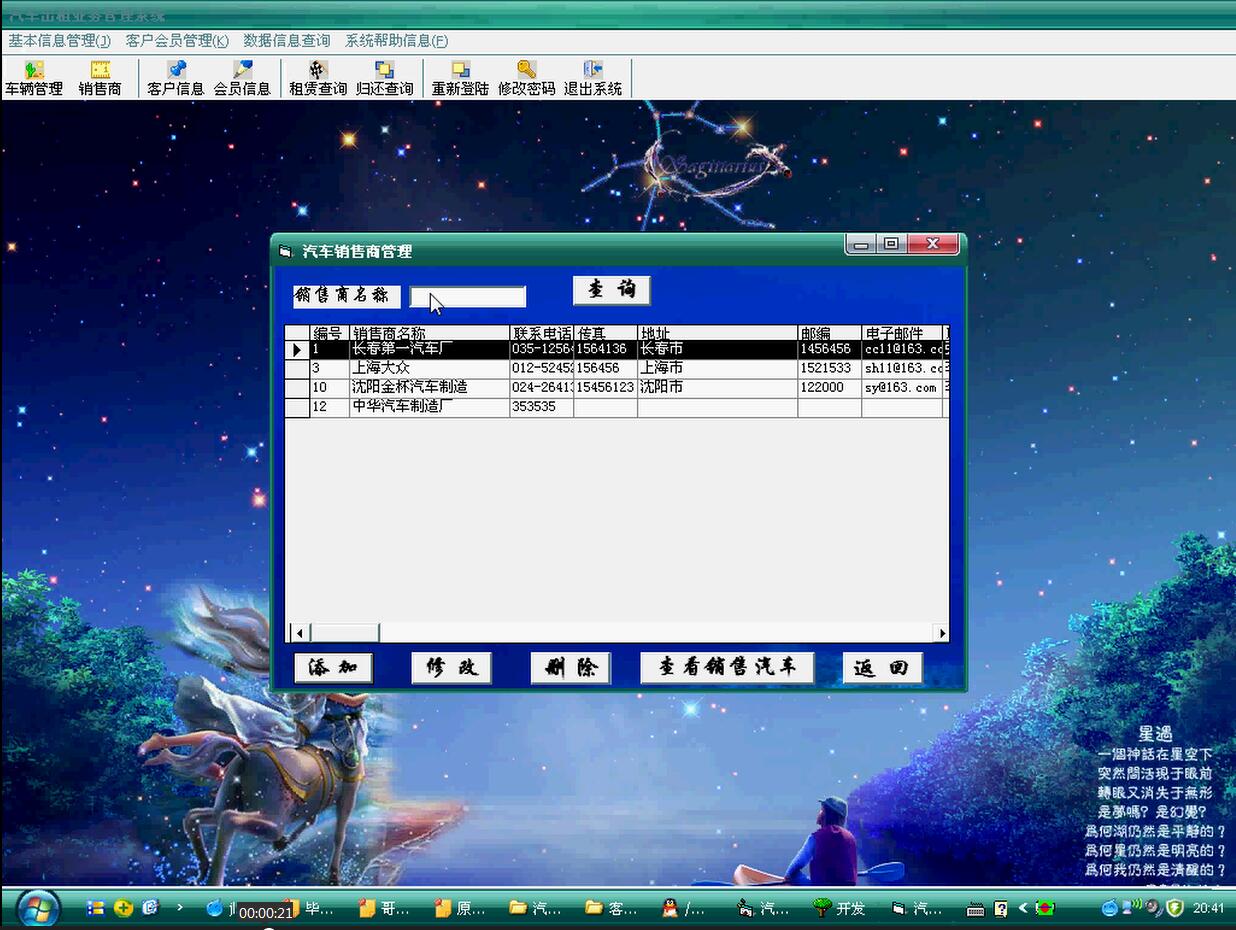Click the fax cell 15456123
Image resolution: width=1236 pixels, height=930 pixels.
(605, 388)
